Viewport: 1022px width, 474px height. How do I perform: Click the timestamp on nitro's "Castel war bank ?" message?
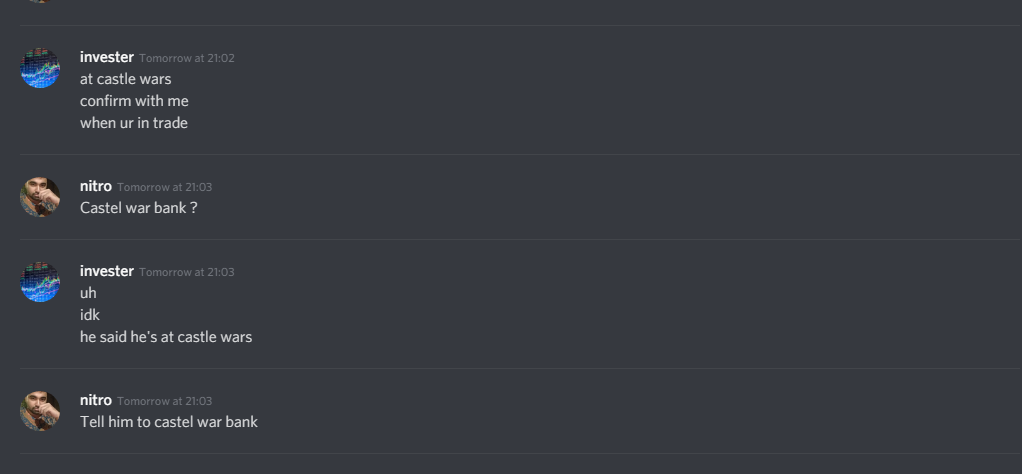point(165,187)
